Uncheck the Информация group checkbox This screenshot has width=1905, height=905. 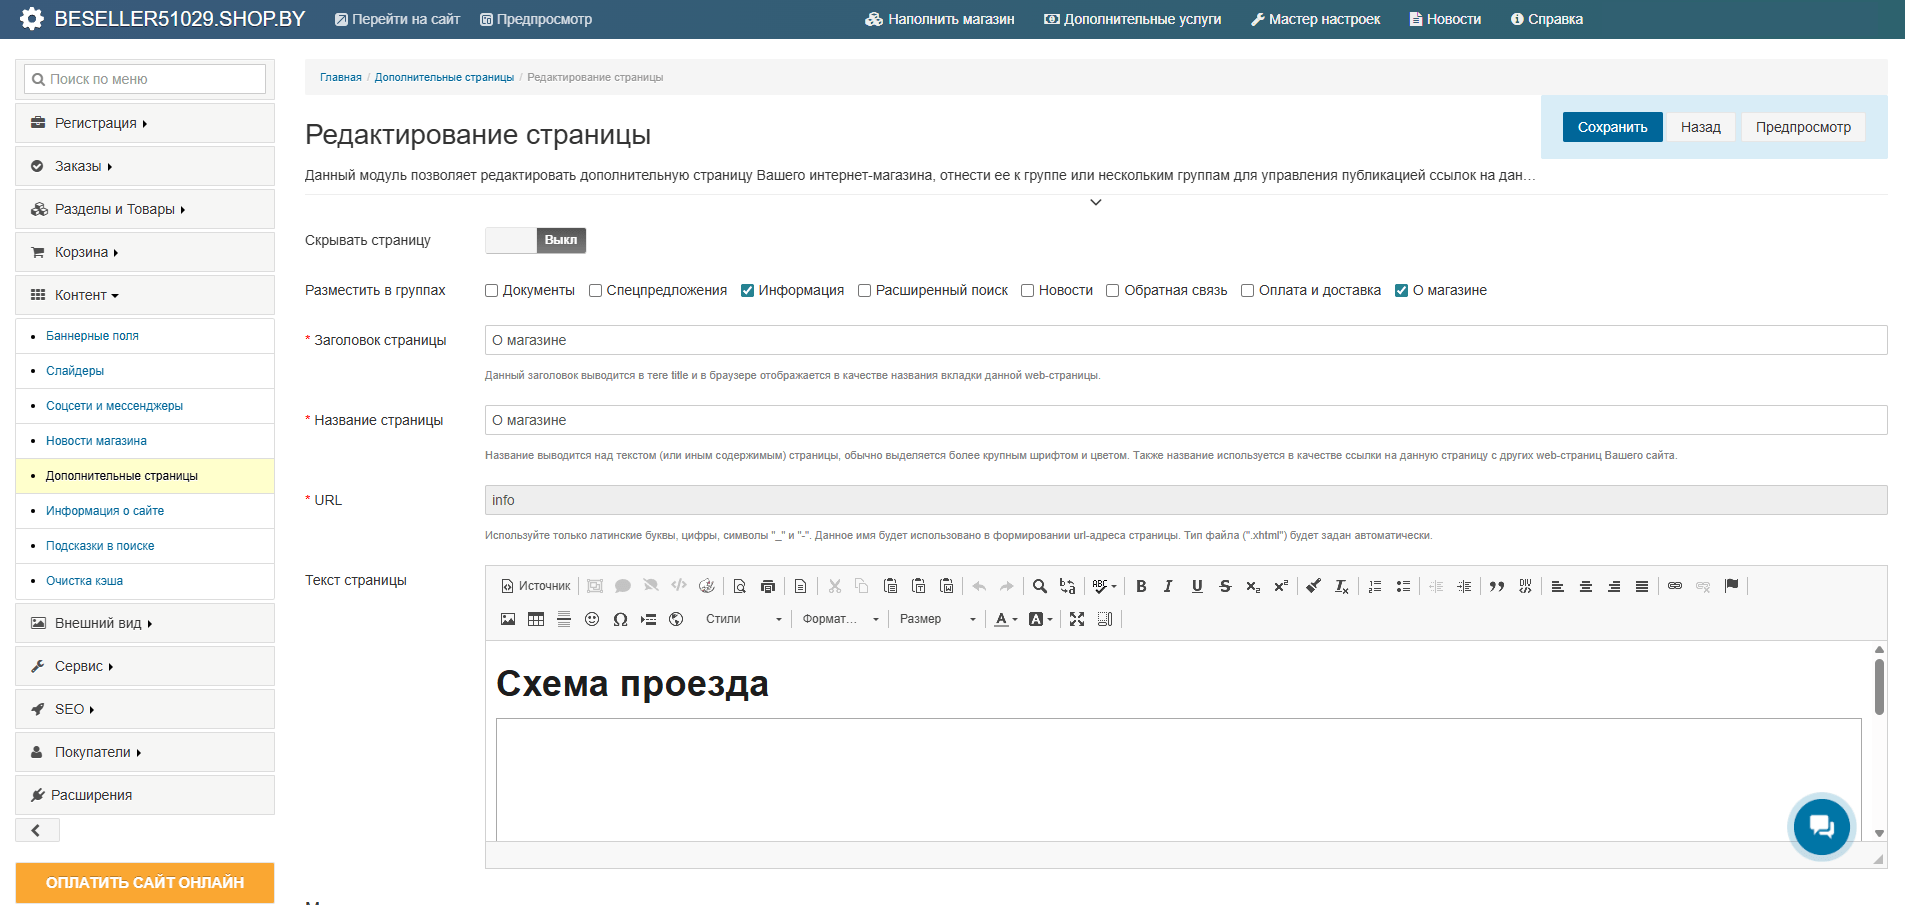point(747,290)
